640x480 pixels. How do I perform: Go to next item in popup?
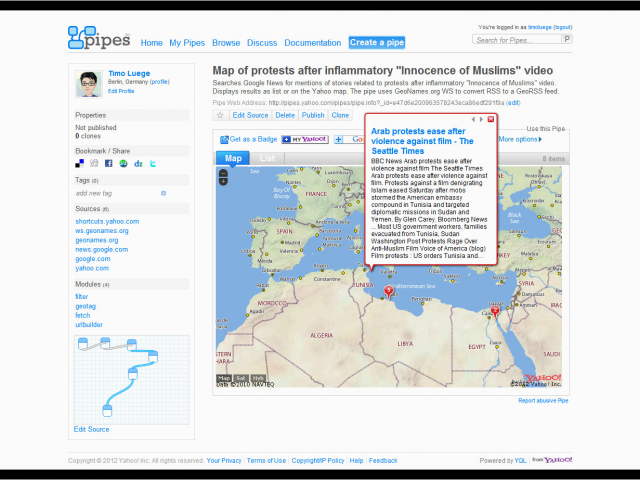click(481, 119)
